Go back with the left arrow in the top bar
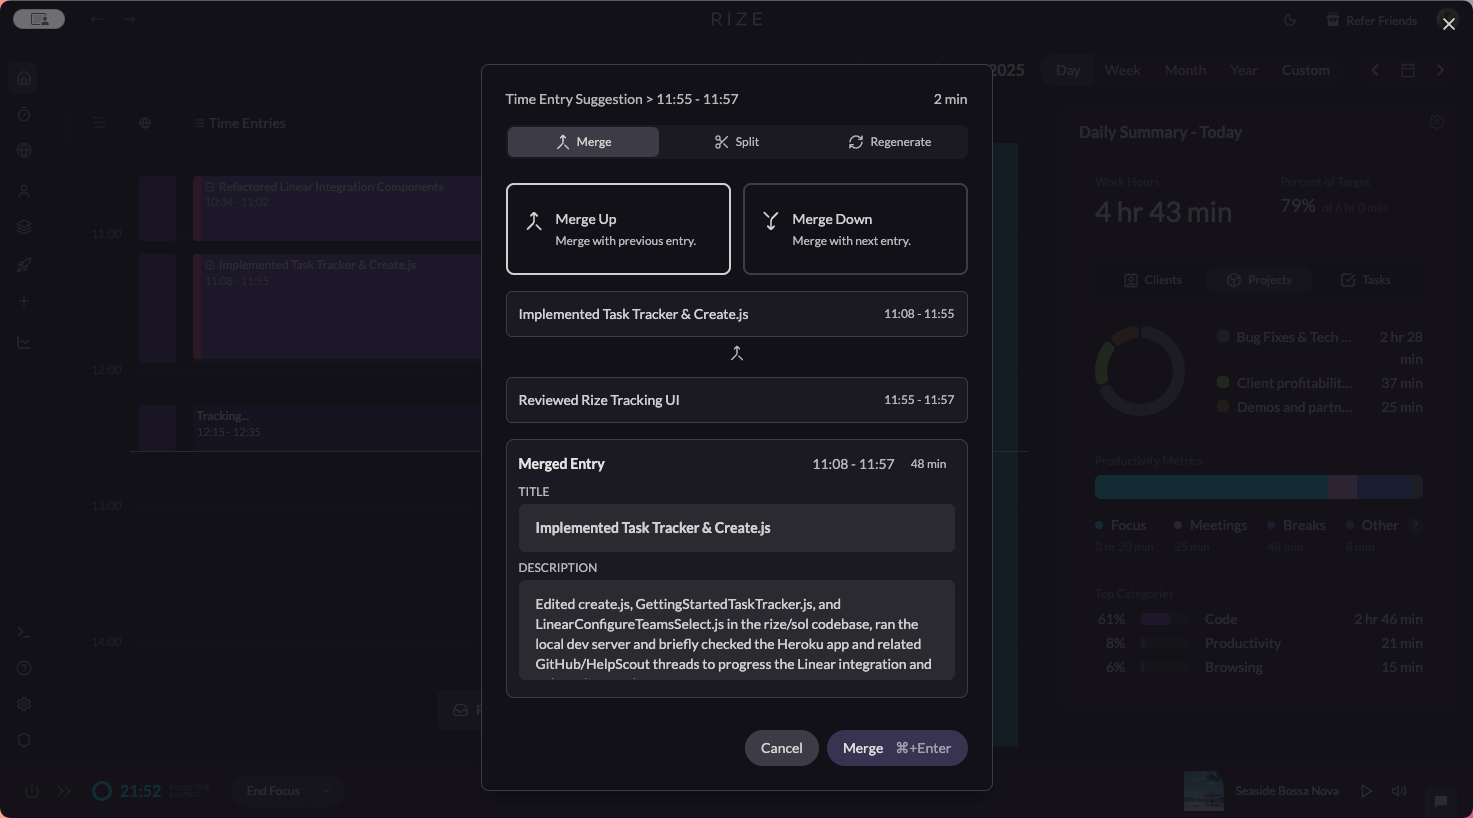This screenshot has width=1473, height=818. (97, 19)
